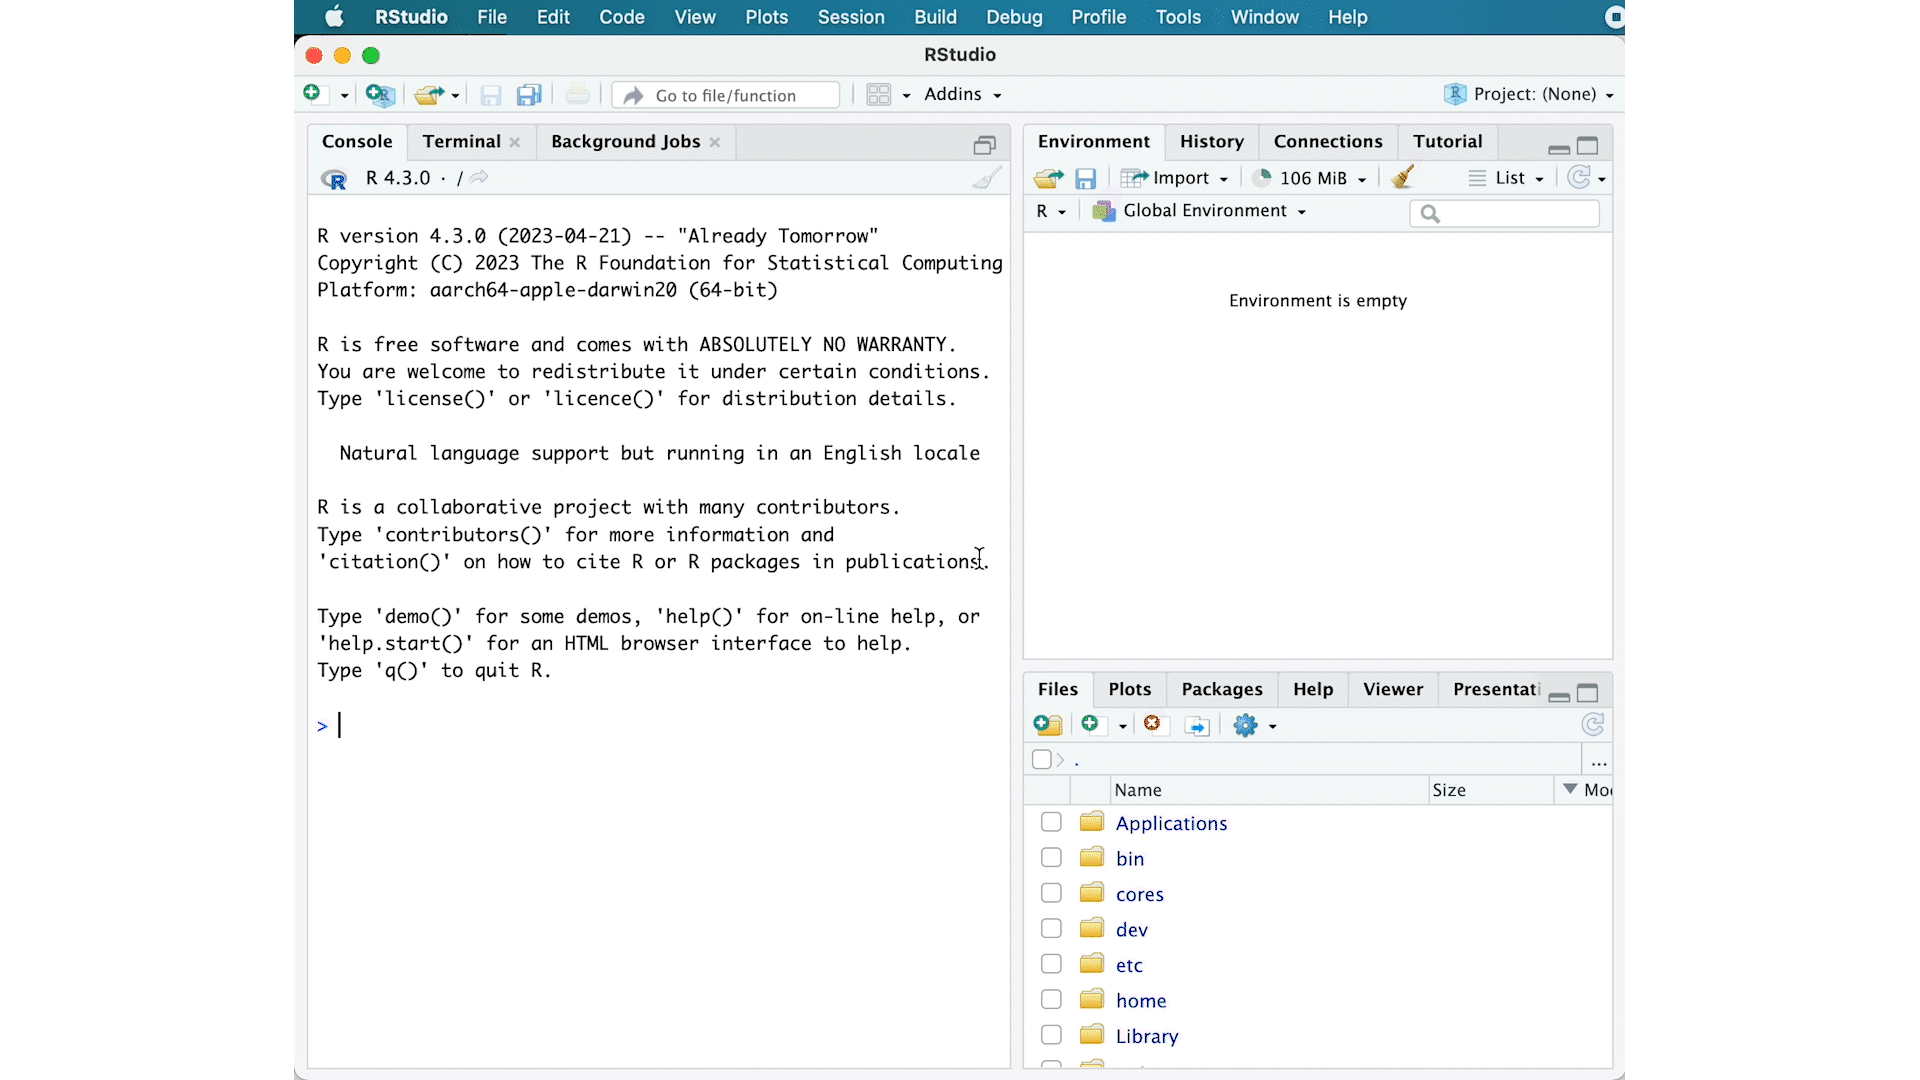The image size is (1920, 1080).
Task: Click the Rename file icon in Files pane
Action: (x=1196, y=725)
